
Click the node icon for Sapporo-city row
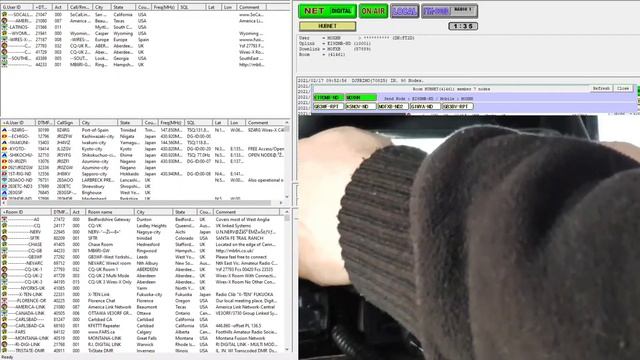(x=4, y=174)
